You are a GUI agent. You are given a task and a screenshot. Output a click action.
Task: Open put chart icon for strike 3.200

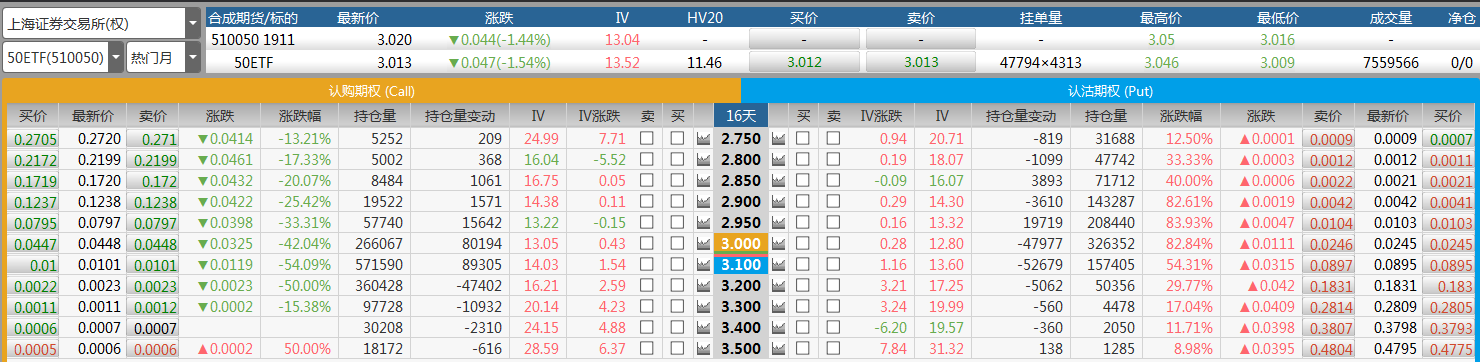pos(778,285)
